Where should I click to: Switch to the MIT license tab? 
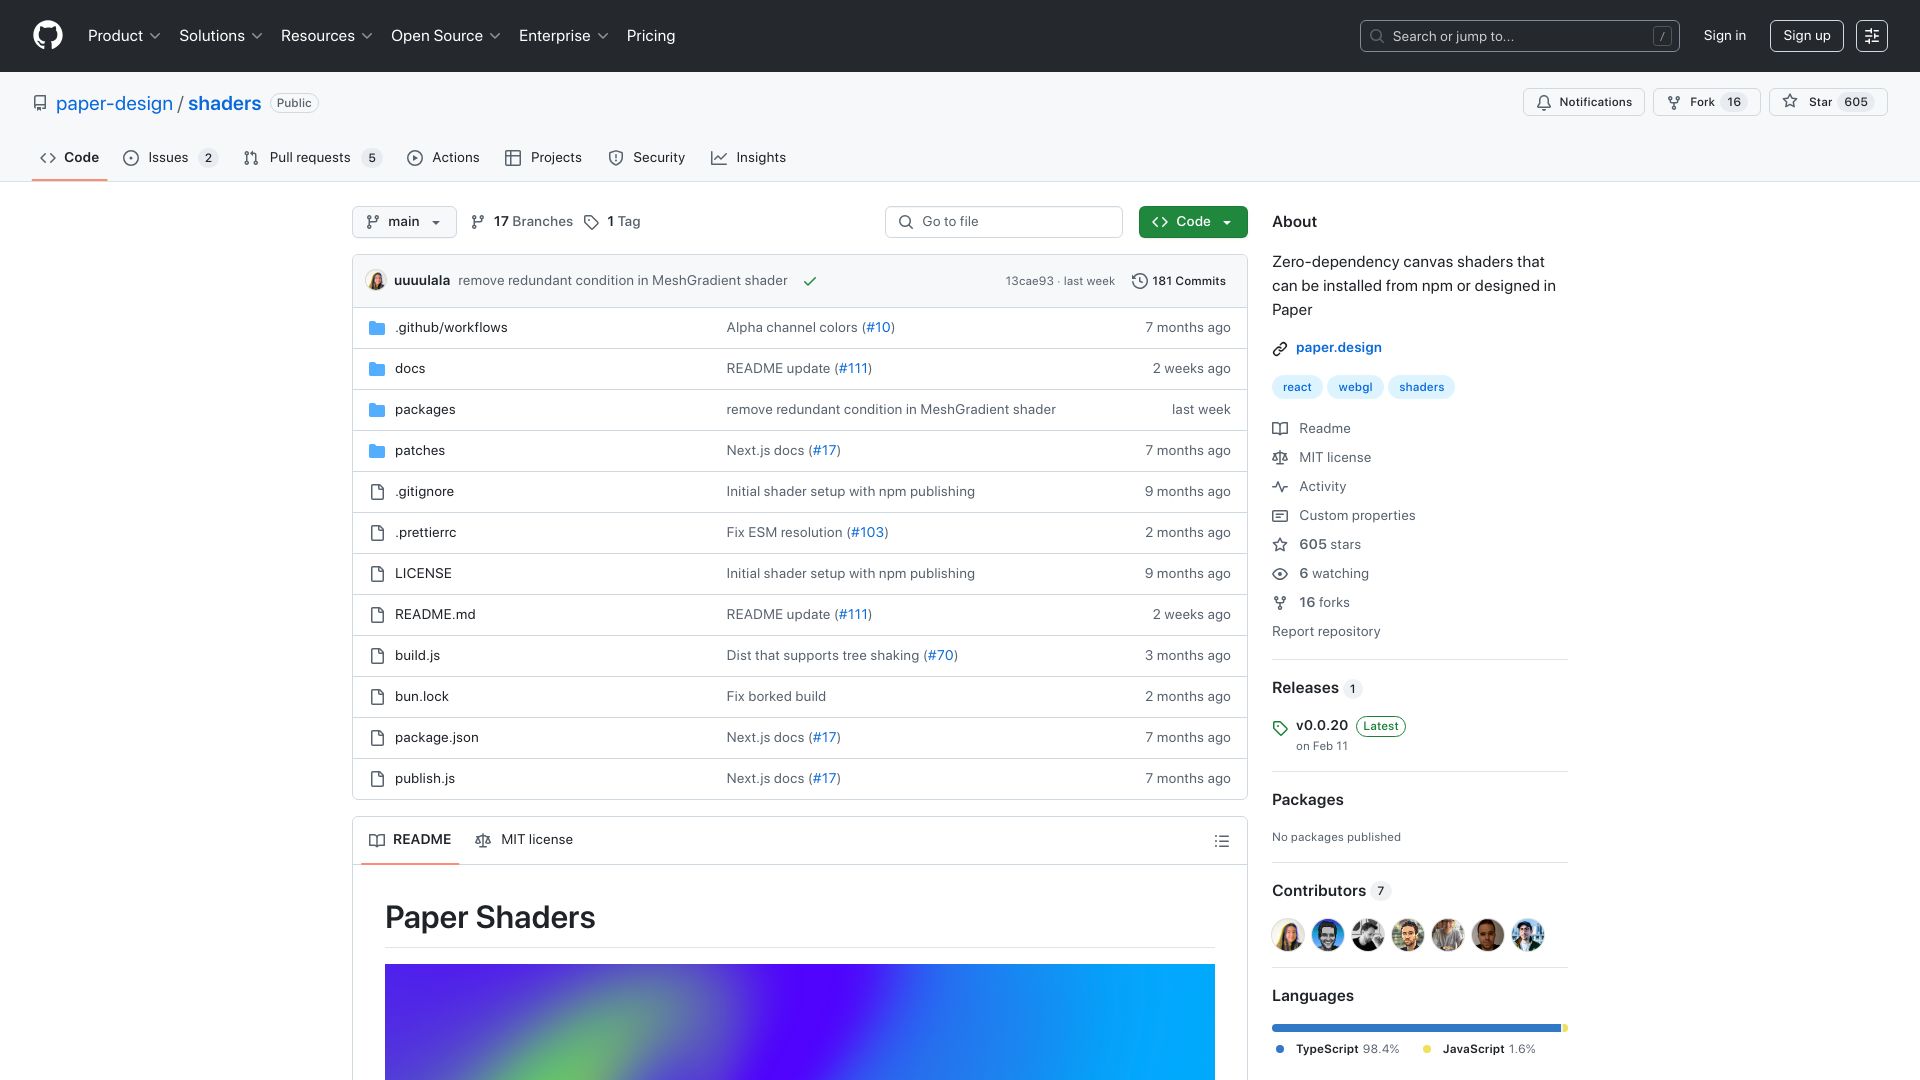(524, 840)
